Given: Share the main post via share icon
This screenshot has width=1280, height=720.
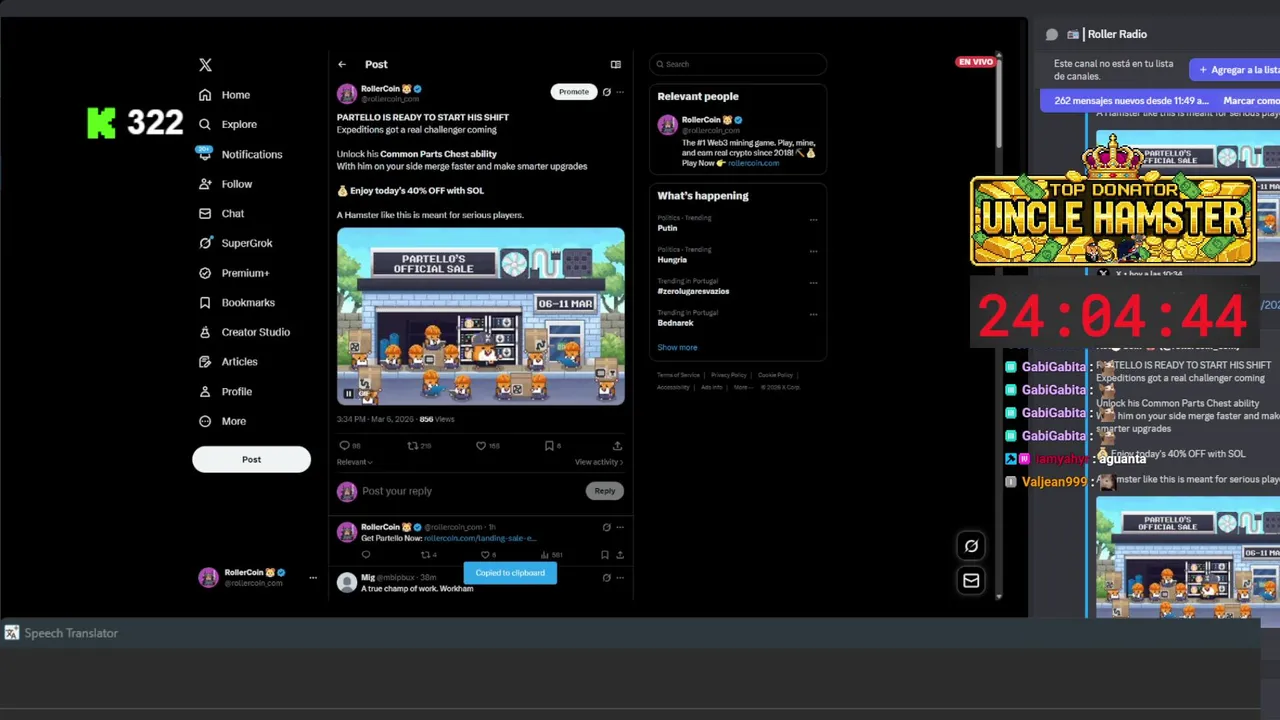Looking at the screenshot, I should 617,445.
